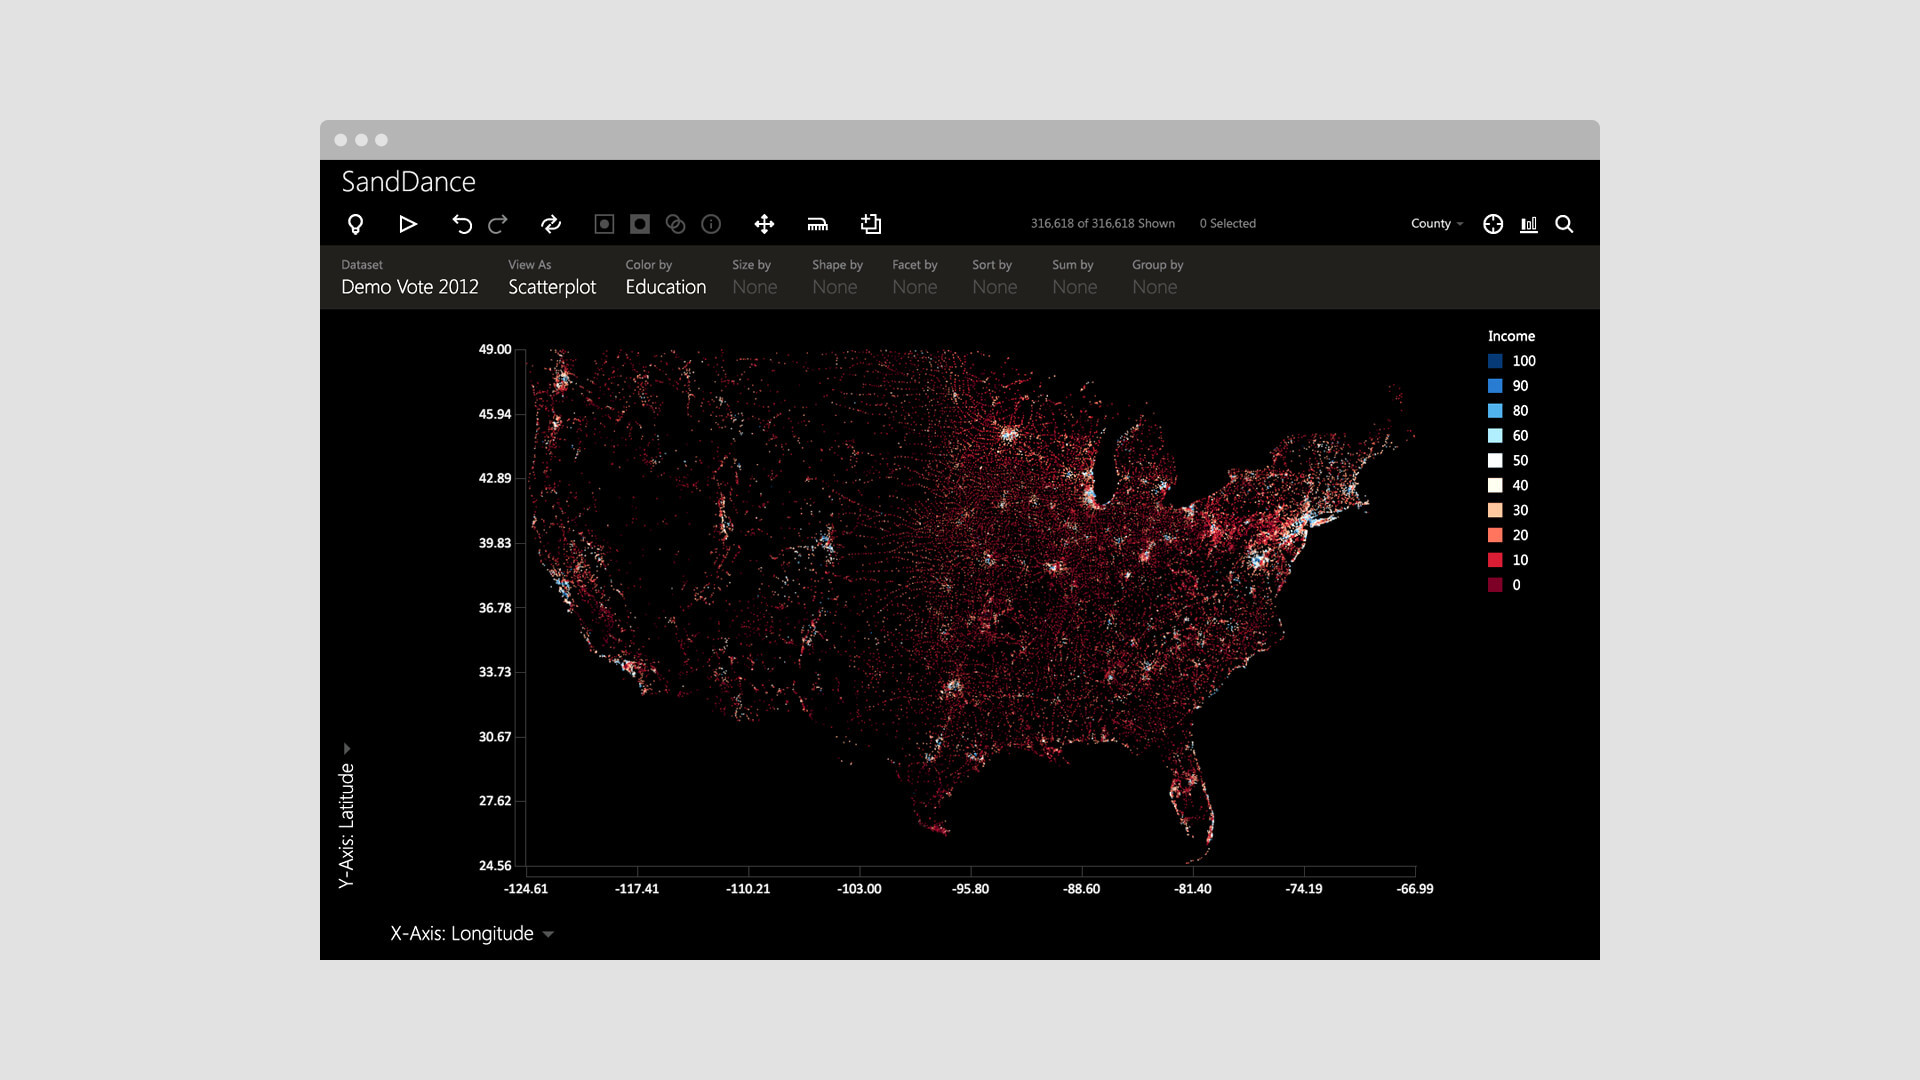The height and width of the screenshot is (1080, 1920).
Task: Redo the last action
Action: (498, 224)
